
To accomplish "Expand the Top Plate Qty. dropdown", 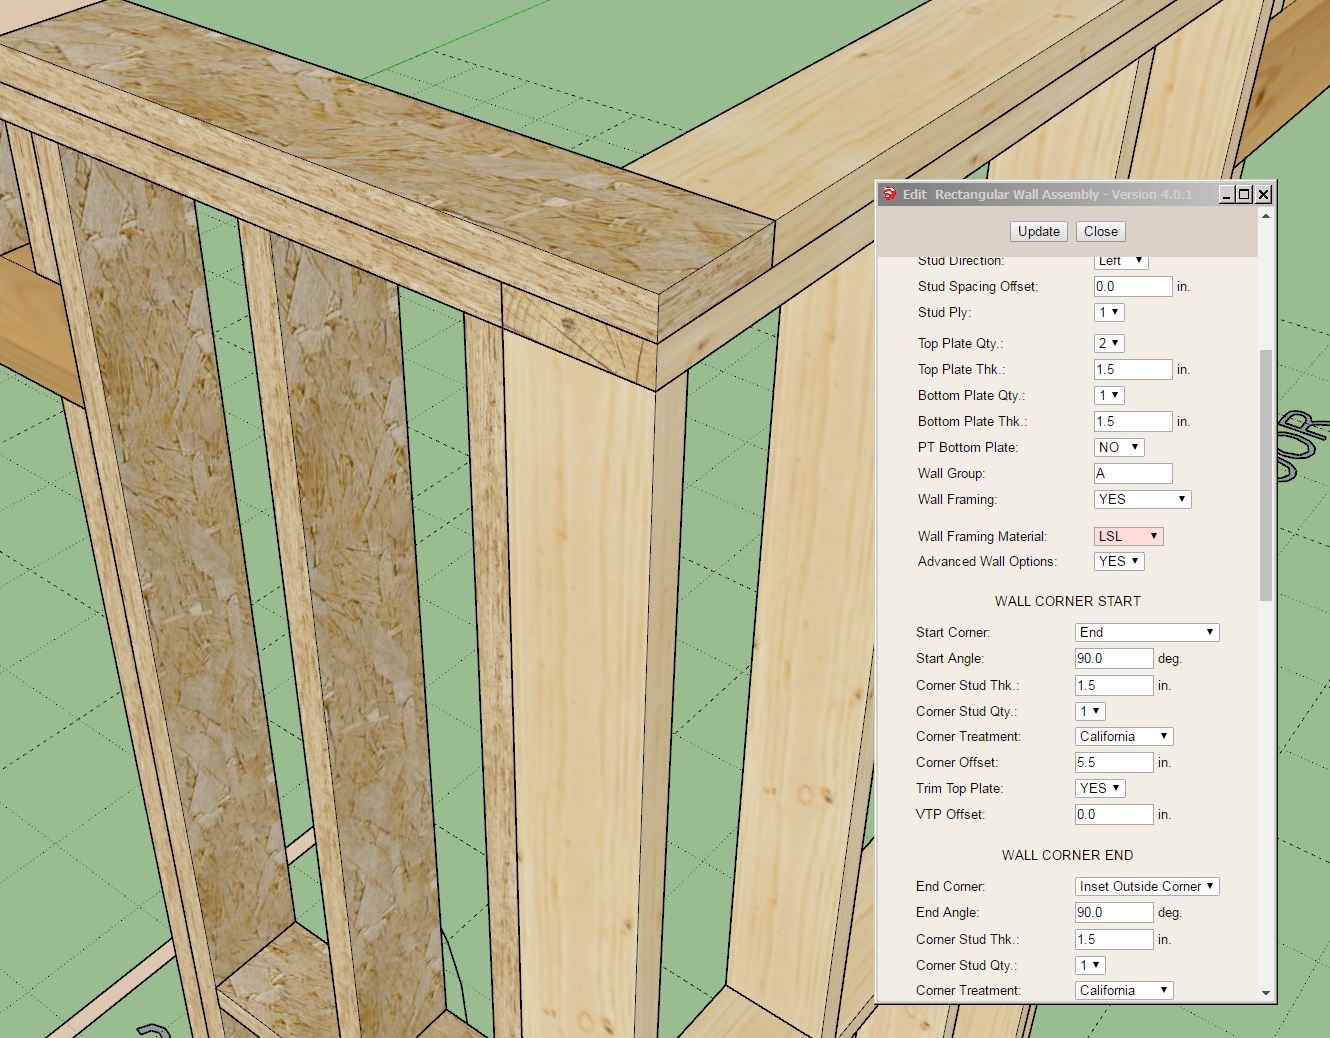I will (1109, 343).
